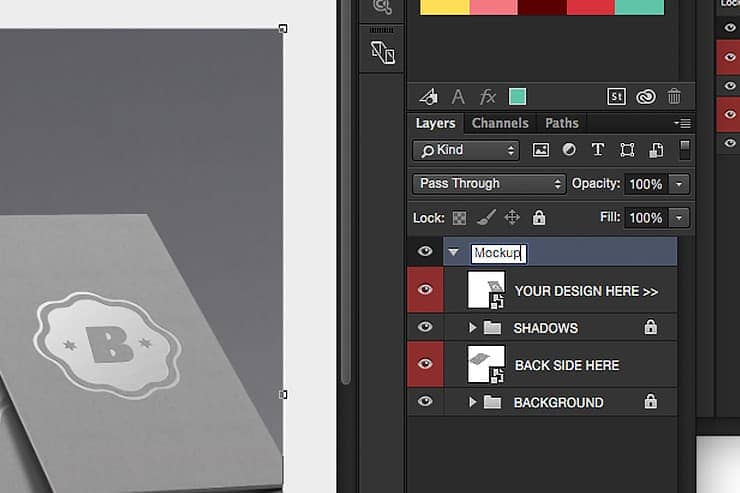Select the dark maroon library color swatch
This screenshot has height=493, width=740.
tap(542, 7)
